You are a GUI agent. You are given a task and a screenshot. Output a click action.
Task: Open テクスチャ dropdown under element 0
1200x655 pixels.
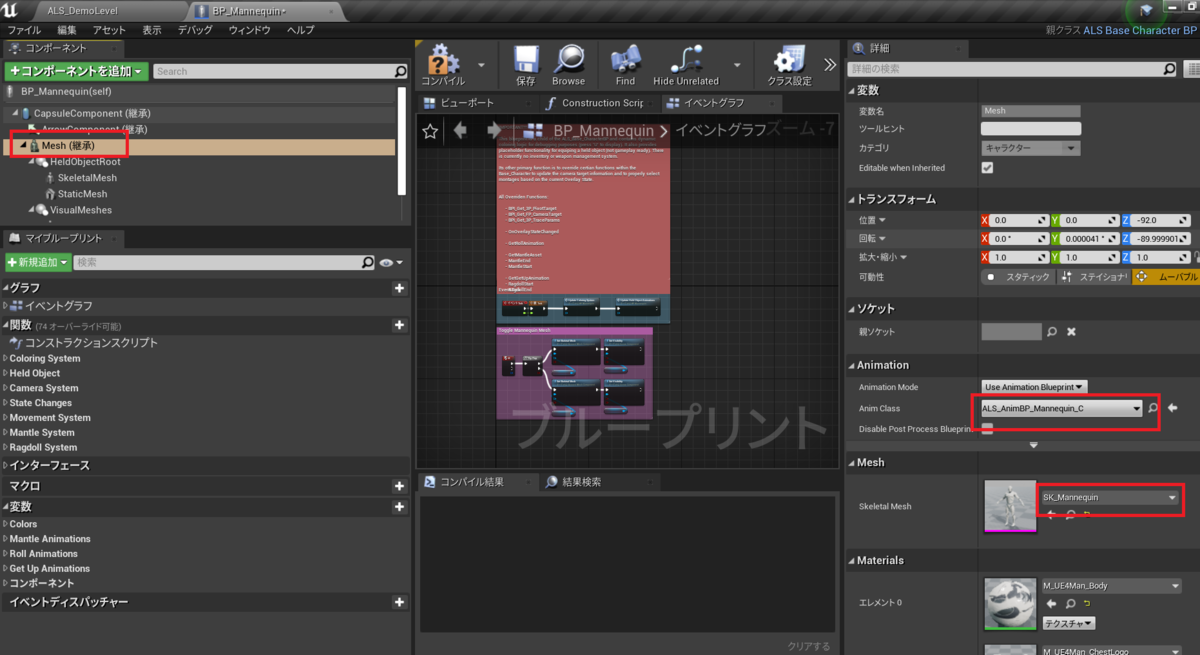(1069, 623)
